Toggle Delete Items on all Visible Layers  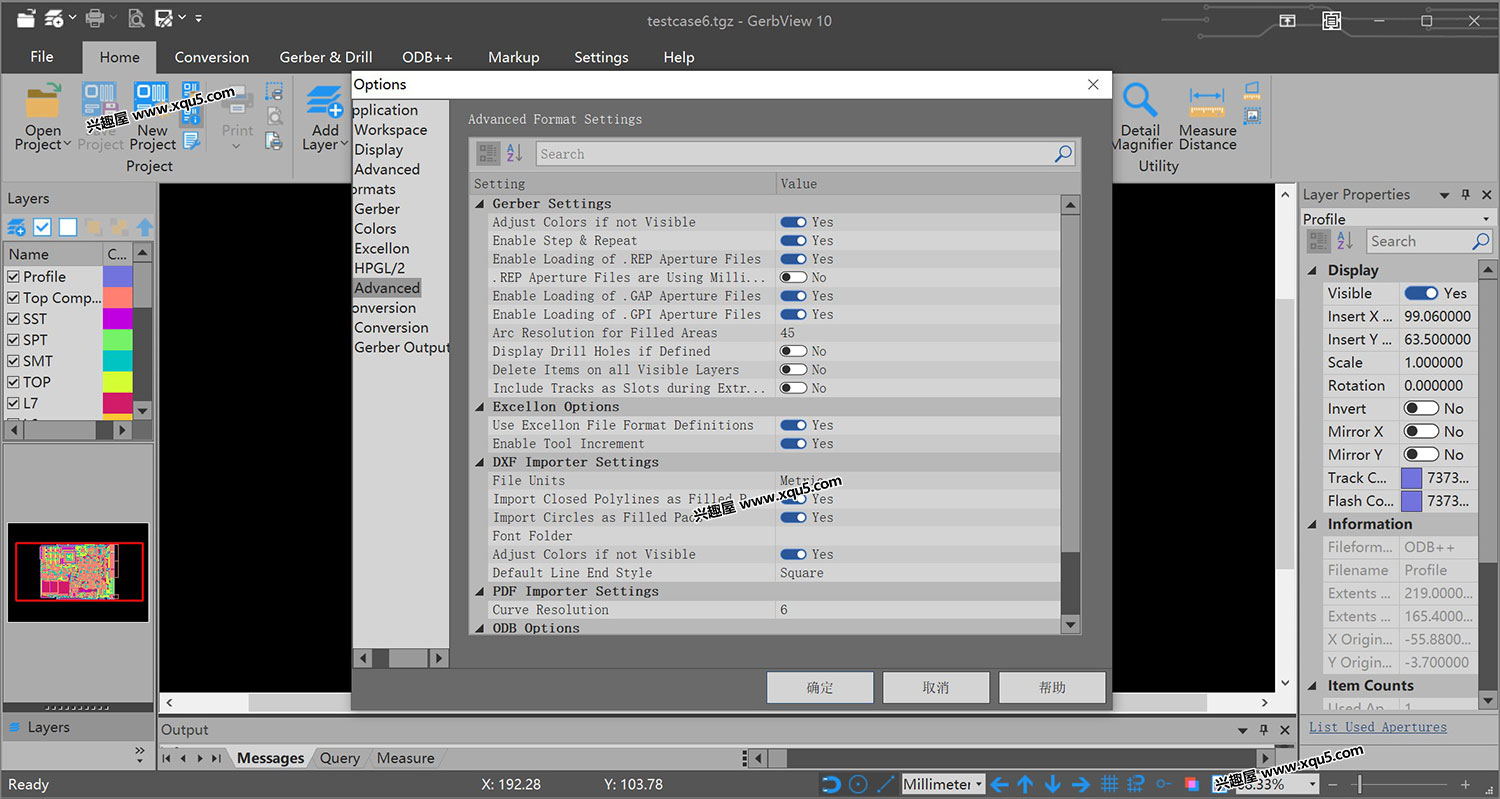[x=794, y=369]
